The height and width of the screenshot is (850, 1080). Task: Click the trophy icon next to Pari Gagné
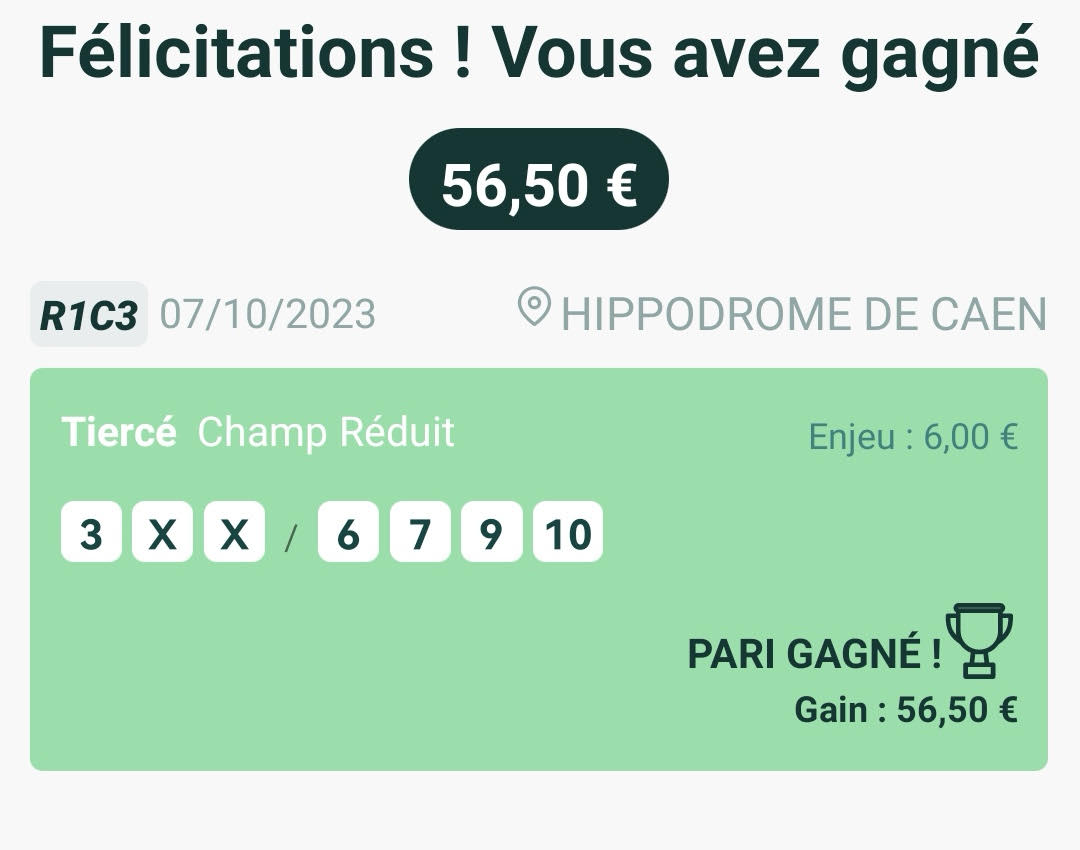(979, 641)
